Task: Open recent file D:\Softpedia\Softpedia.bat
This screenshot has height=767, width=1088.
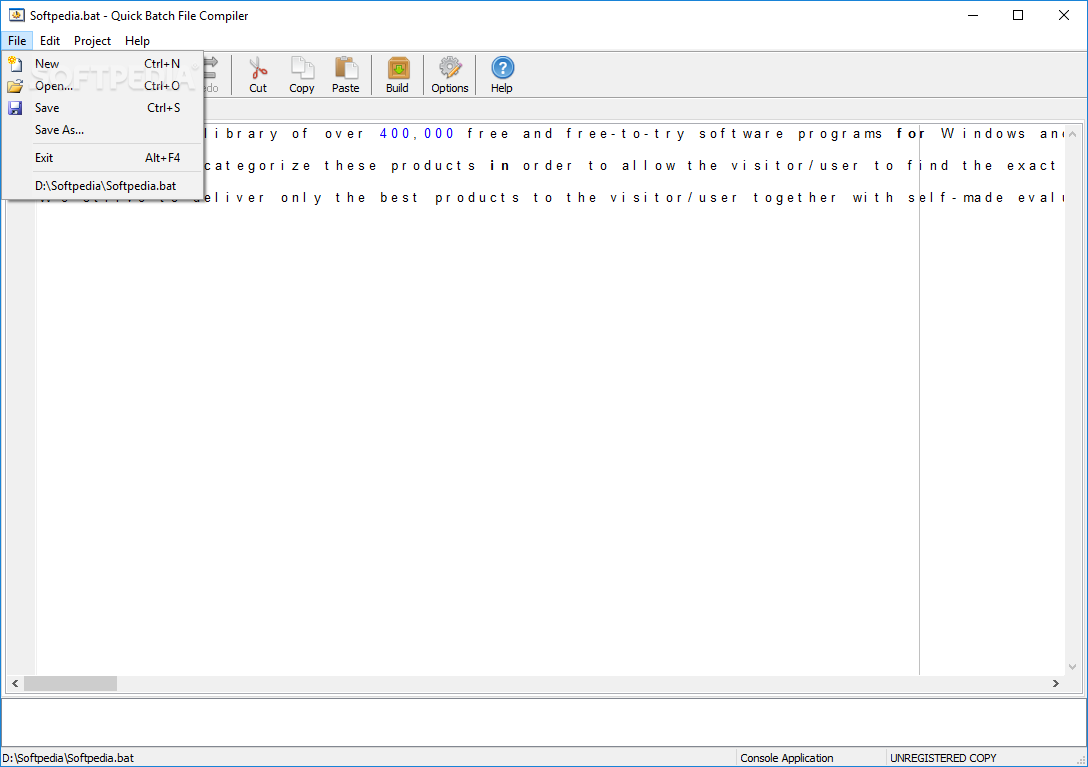Action: [103, 186]
